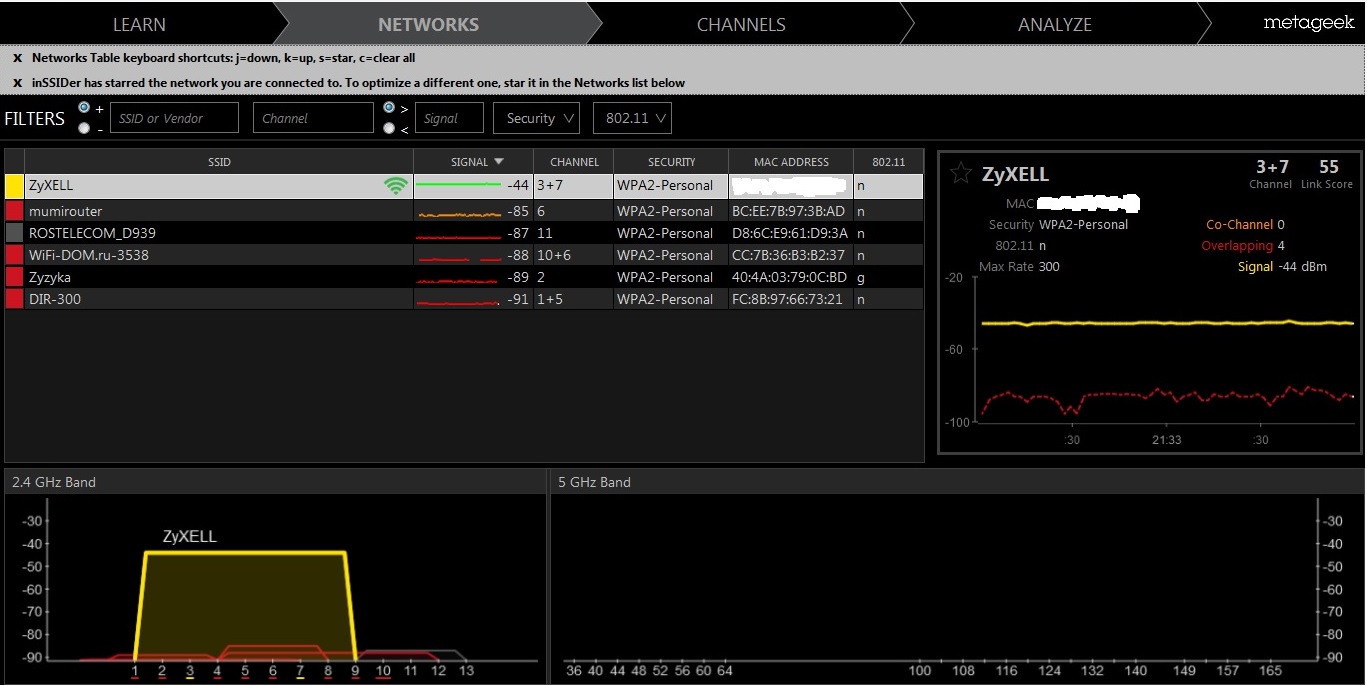Click the yellow swatch of ZyXELL row

point(14,186)
